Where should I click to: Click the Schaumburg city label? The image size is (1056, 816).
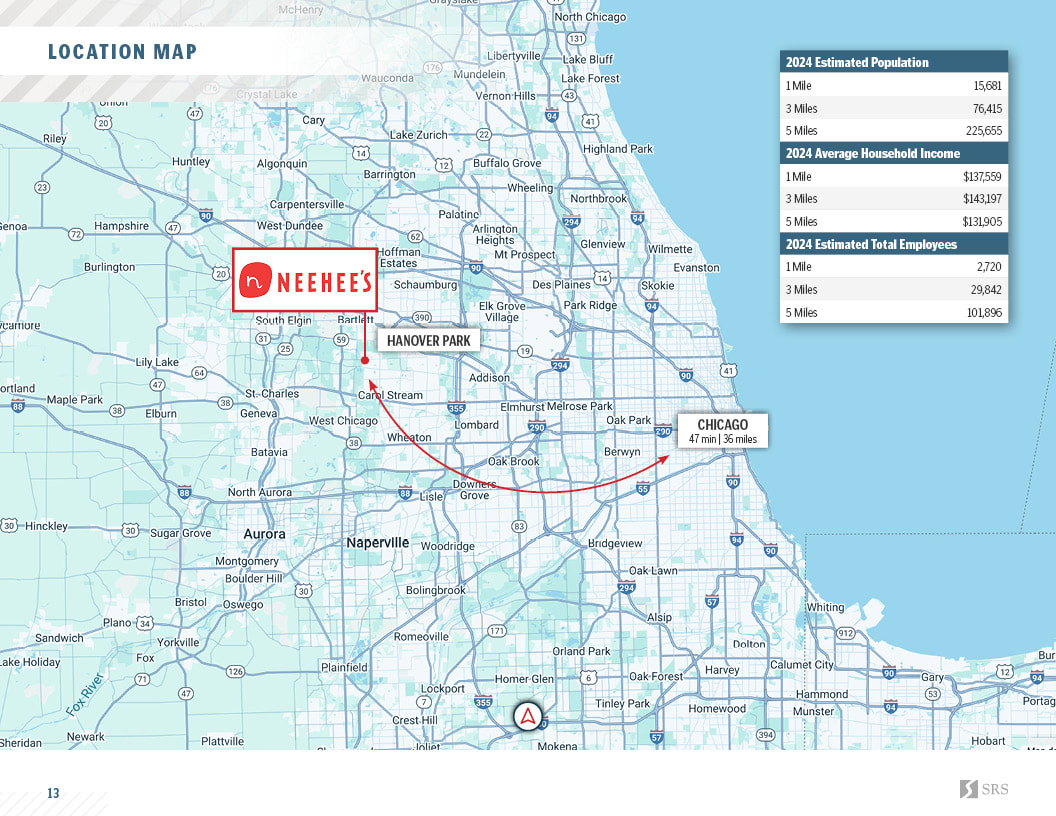[425, 285]
